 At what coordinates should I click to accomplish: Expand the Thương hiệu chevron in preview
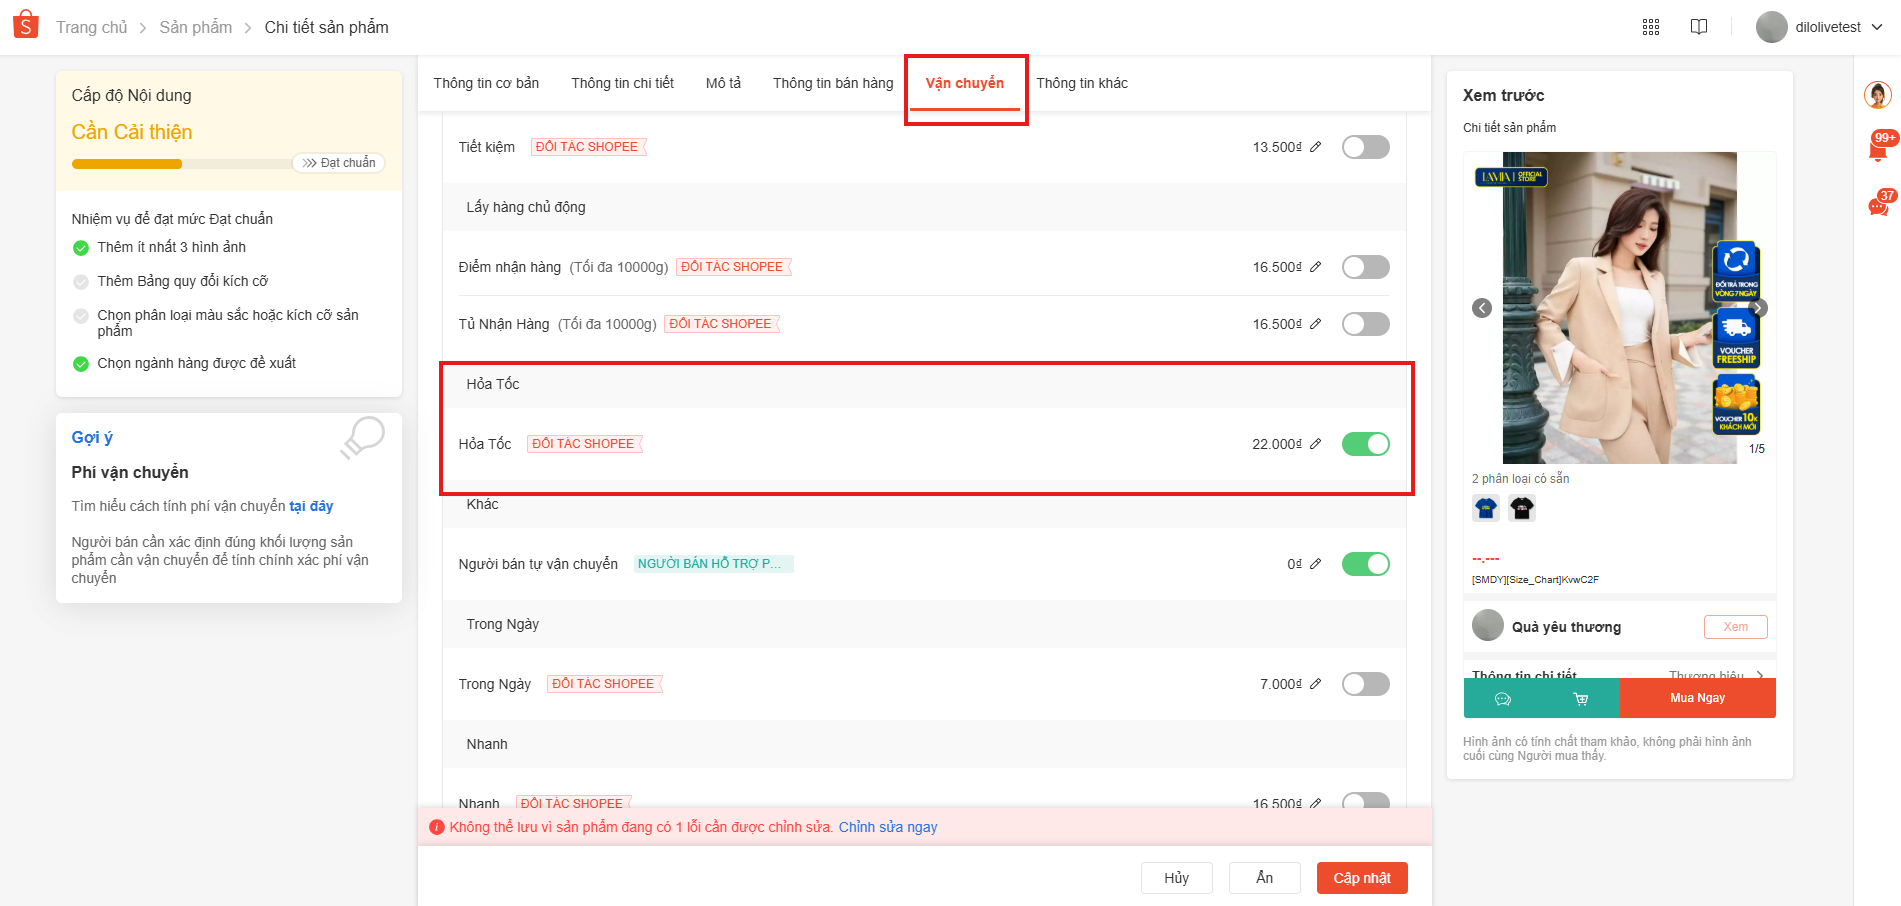pos(1760,675)
